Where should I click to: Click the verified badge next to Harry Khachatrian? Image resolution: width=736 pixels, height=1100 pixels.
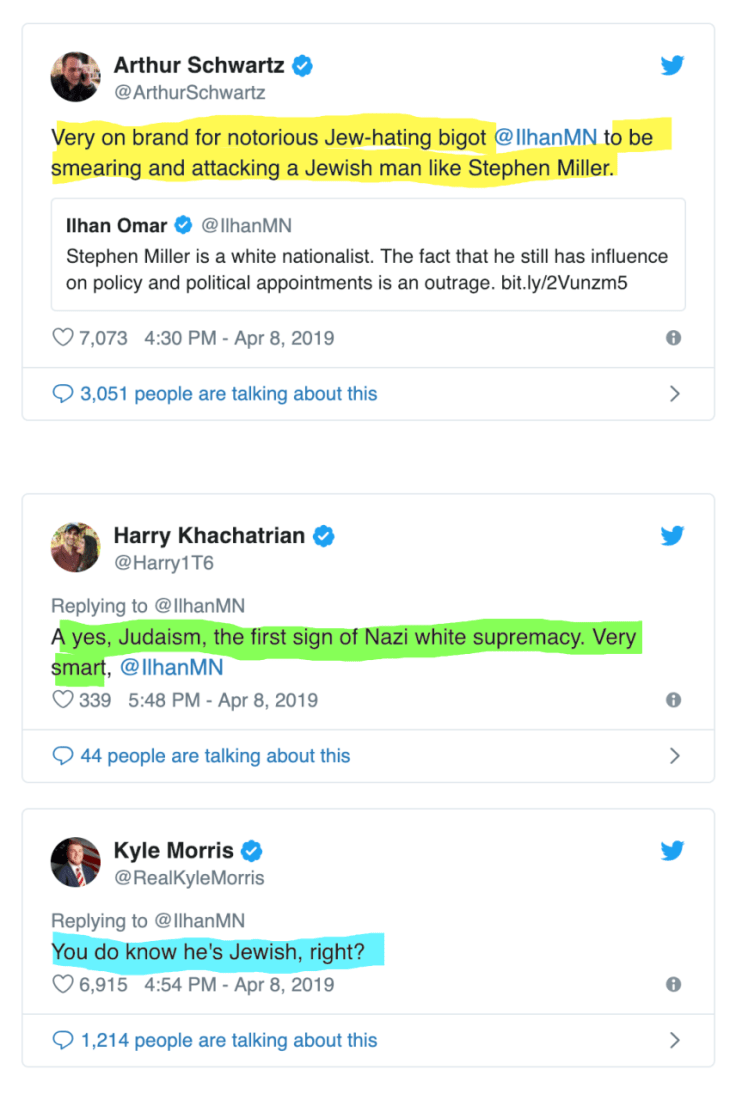(x=323, y=536)
